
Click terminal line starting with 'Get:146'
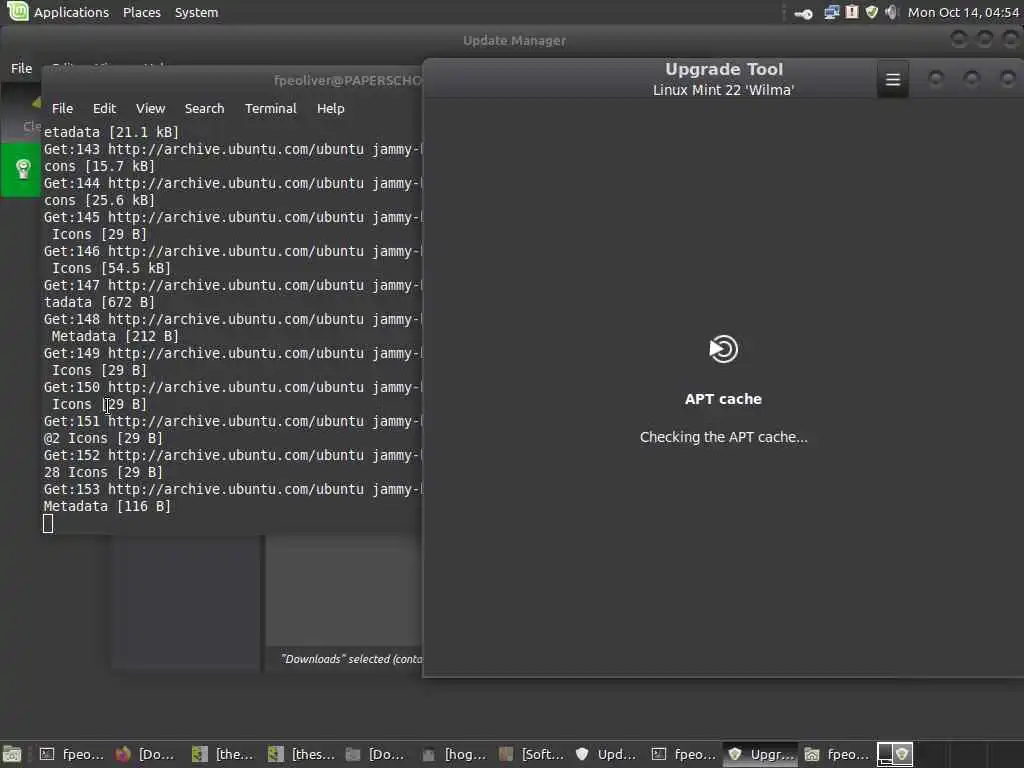click(x=232, y=251)
